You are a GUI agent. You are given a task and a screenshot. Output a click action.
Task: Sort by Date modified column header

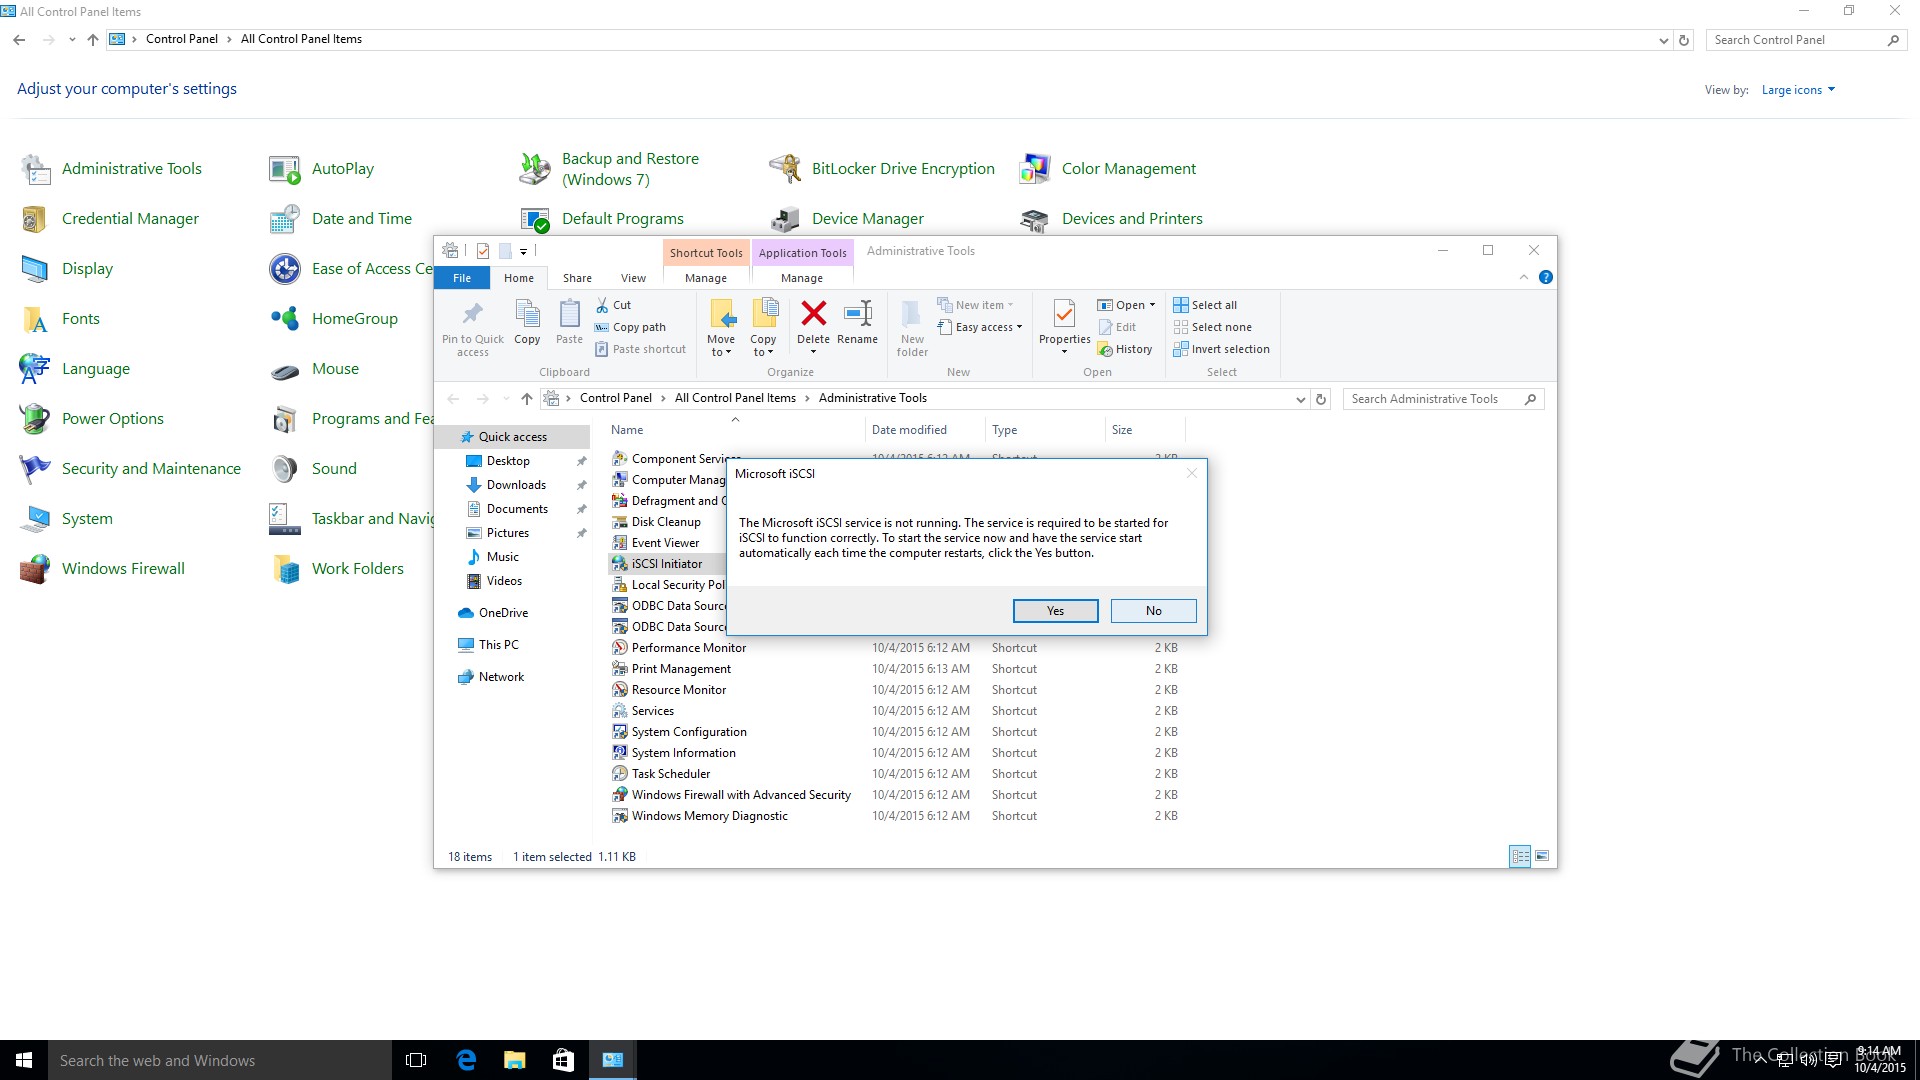point(923,430)
